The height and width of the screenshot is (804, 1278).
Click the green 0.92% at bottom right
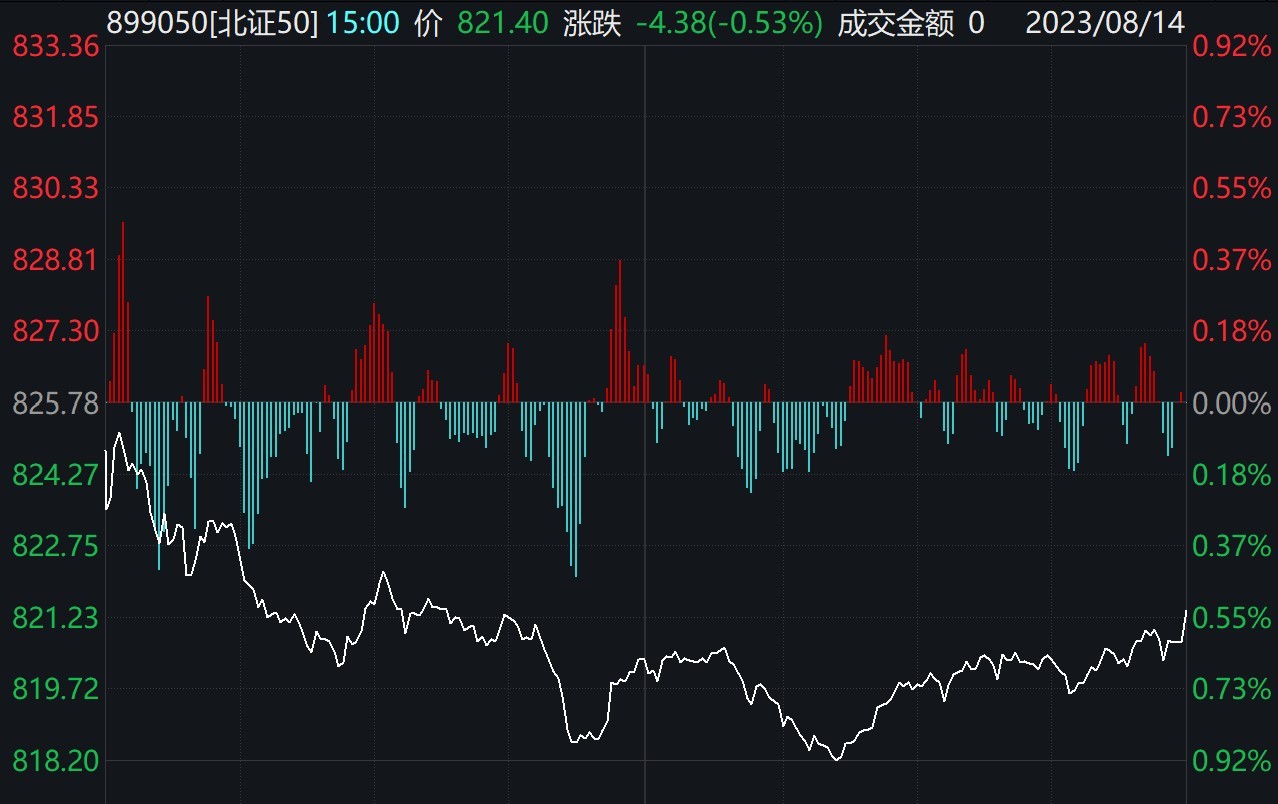click(x=1232, y=761)
